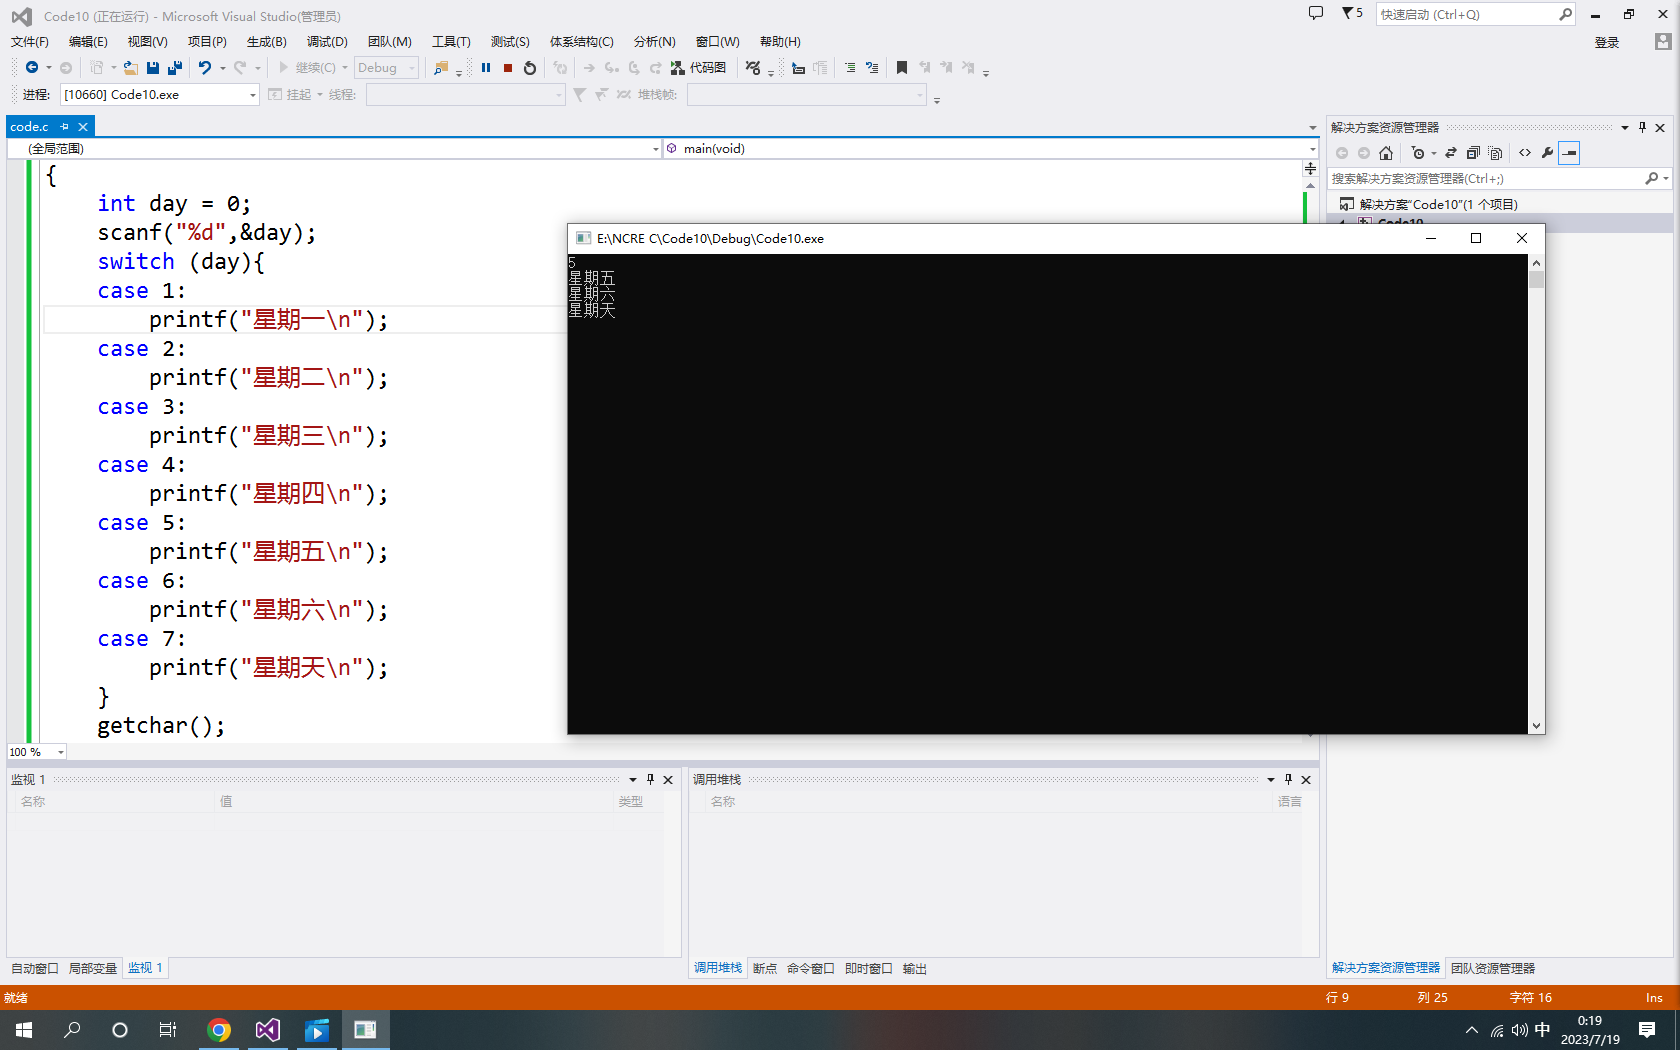This screenshot has width=1680, height=1050.
Task: Click the bookmark icon in the toolbar
Action: click(902, 67)
